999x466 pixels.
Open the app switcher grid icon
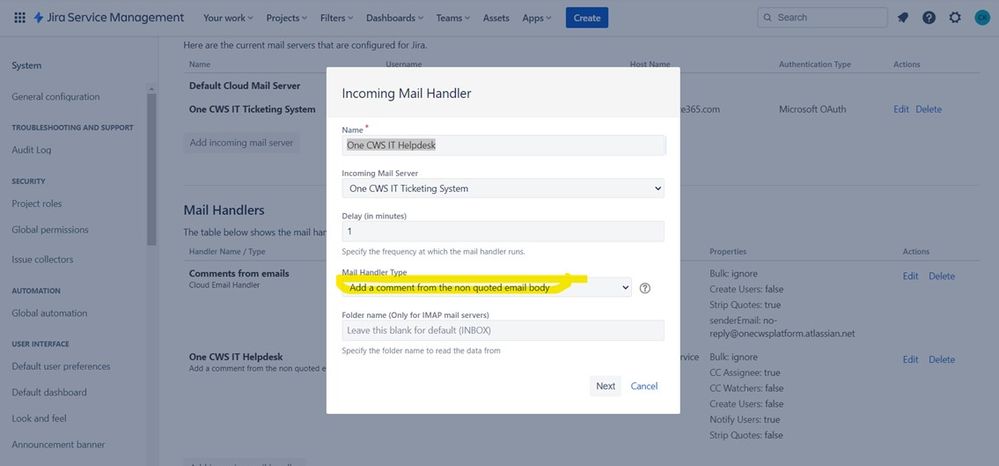(x=20, y=18)
